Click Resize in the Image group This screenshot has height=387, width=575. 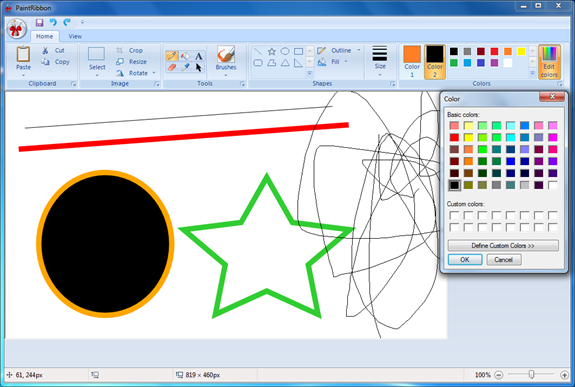tap(131, 62)
